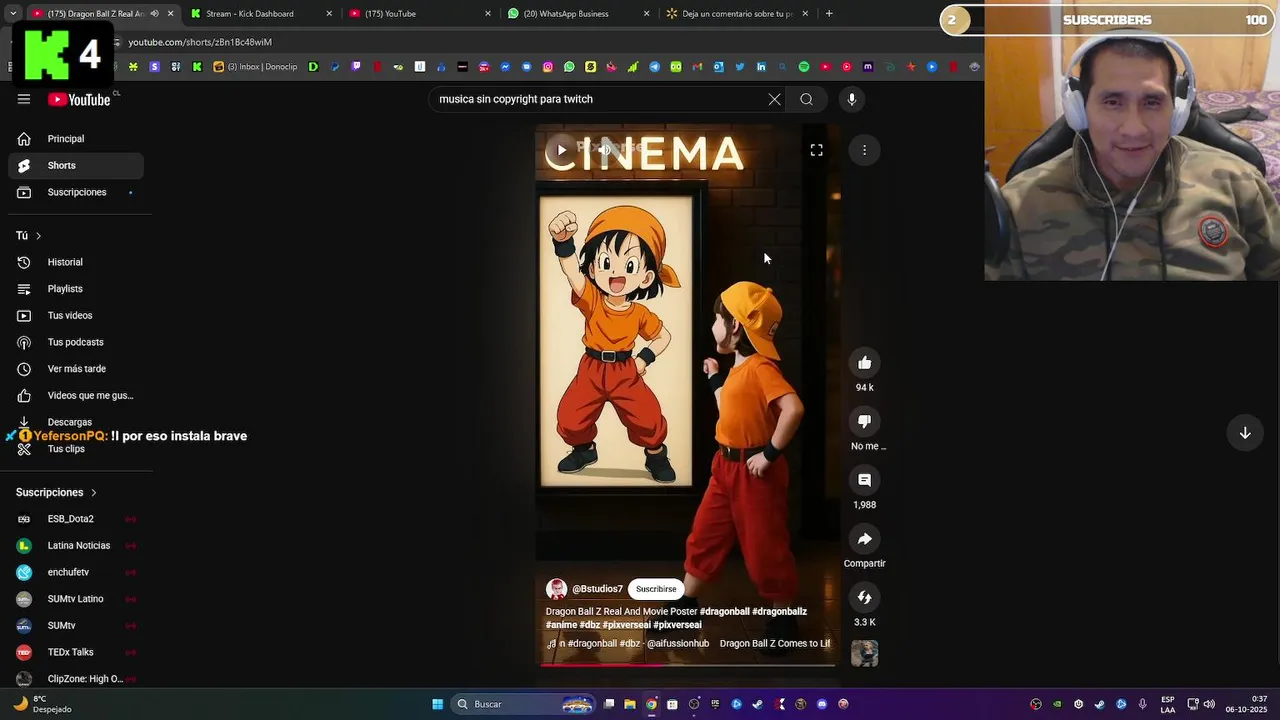Open File Explorer from the taskbar
This screenshot has height=720, width=1280.
click(x=630, y=704)
